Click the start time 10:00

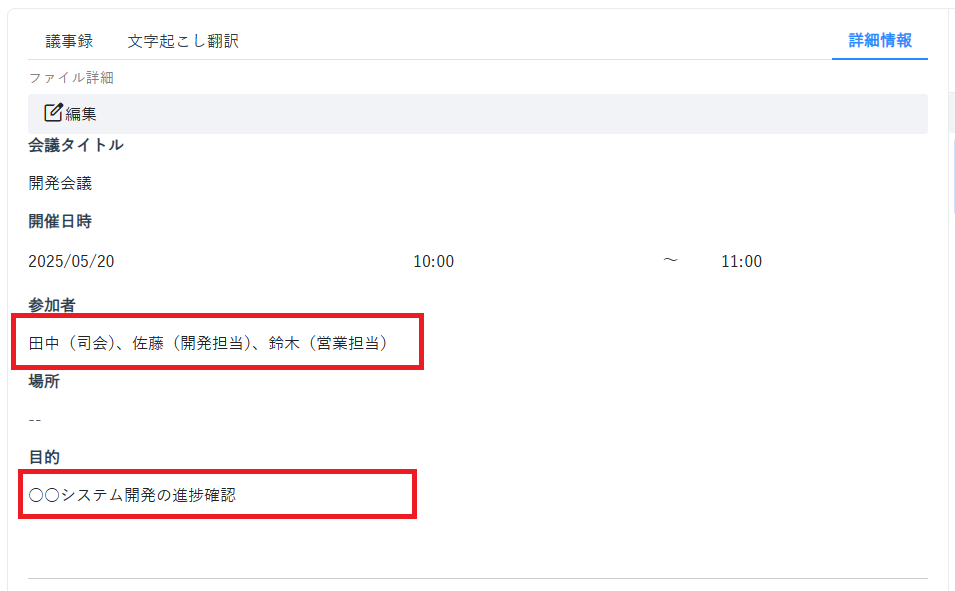click(x=434, y=261)
